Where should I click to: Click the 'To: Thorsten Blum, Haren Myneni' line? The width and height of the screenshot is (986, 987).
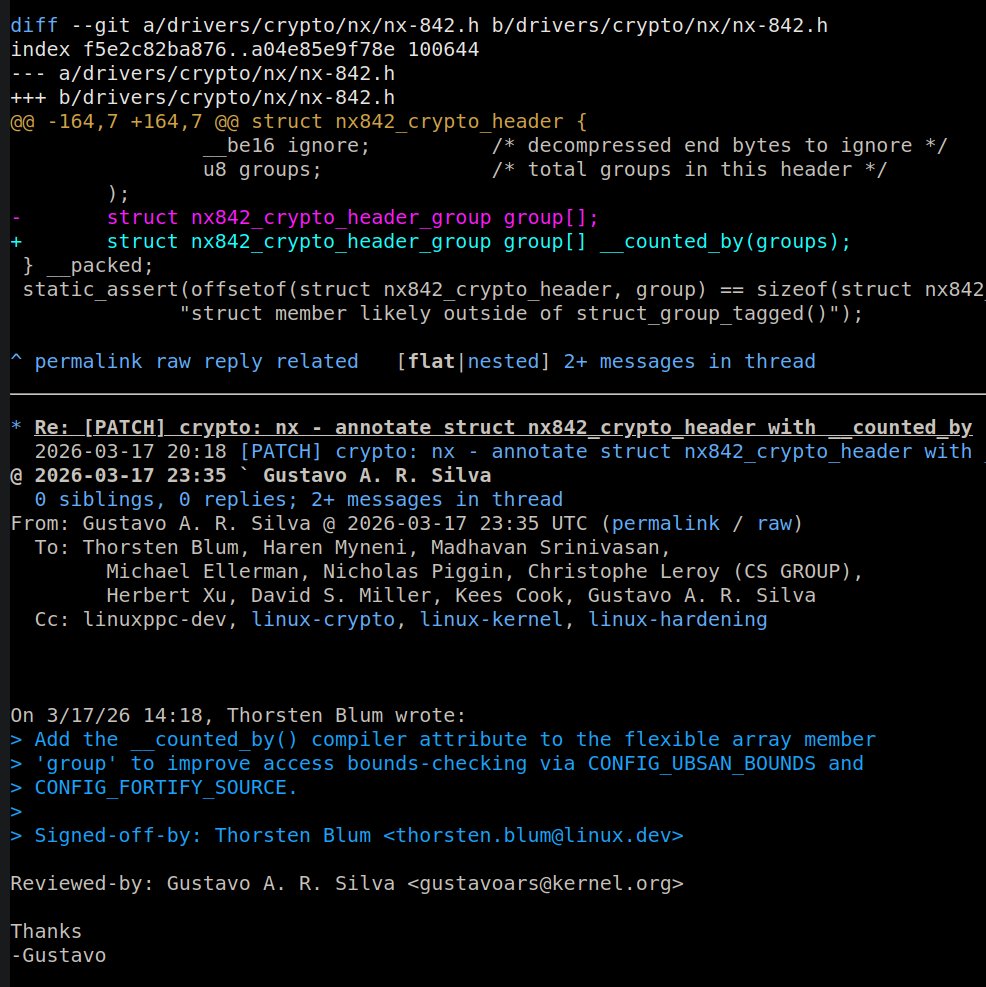[353, 548]
